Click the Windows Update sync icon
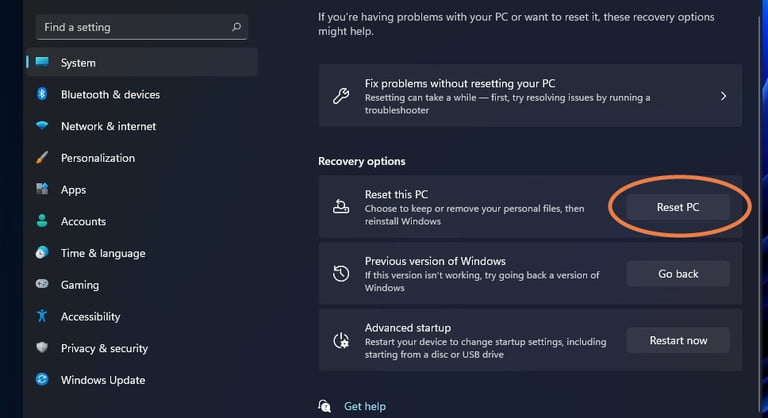Screen dimensions: 768x418 [42, 380]
